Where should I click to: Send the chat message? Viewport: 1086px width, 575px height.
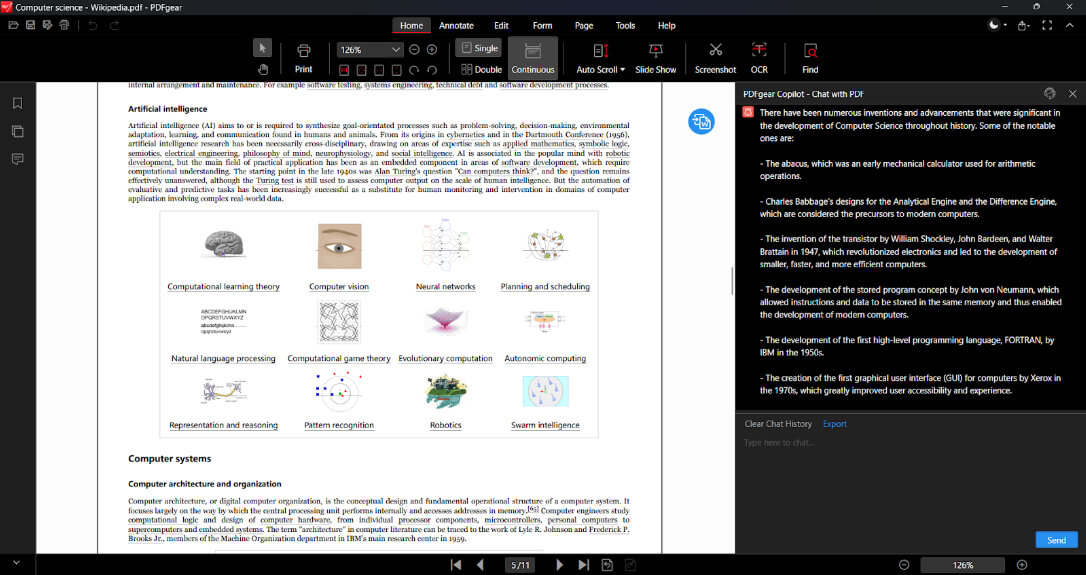[x=1056, y=540]
